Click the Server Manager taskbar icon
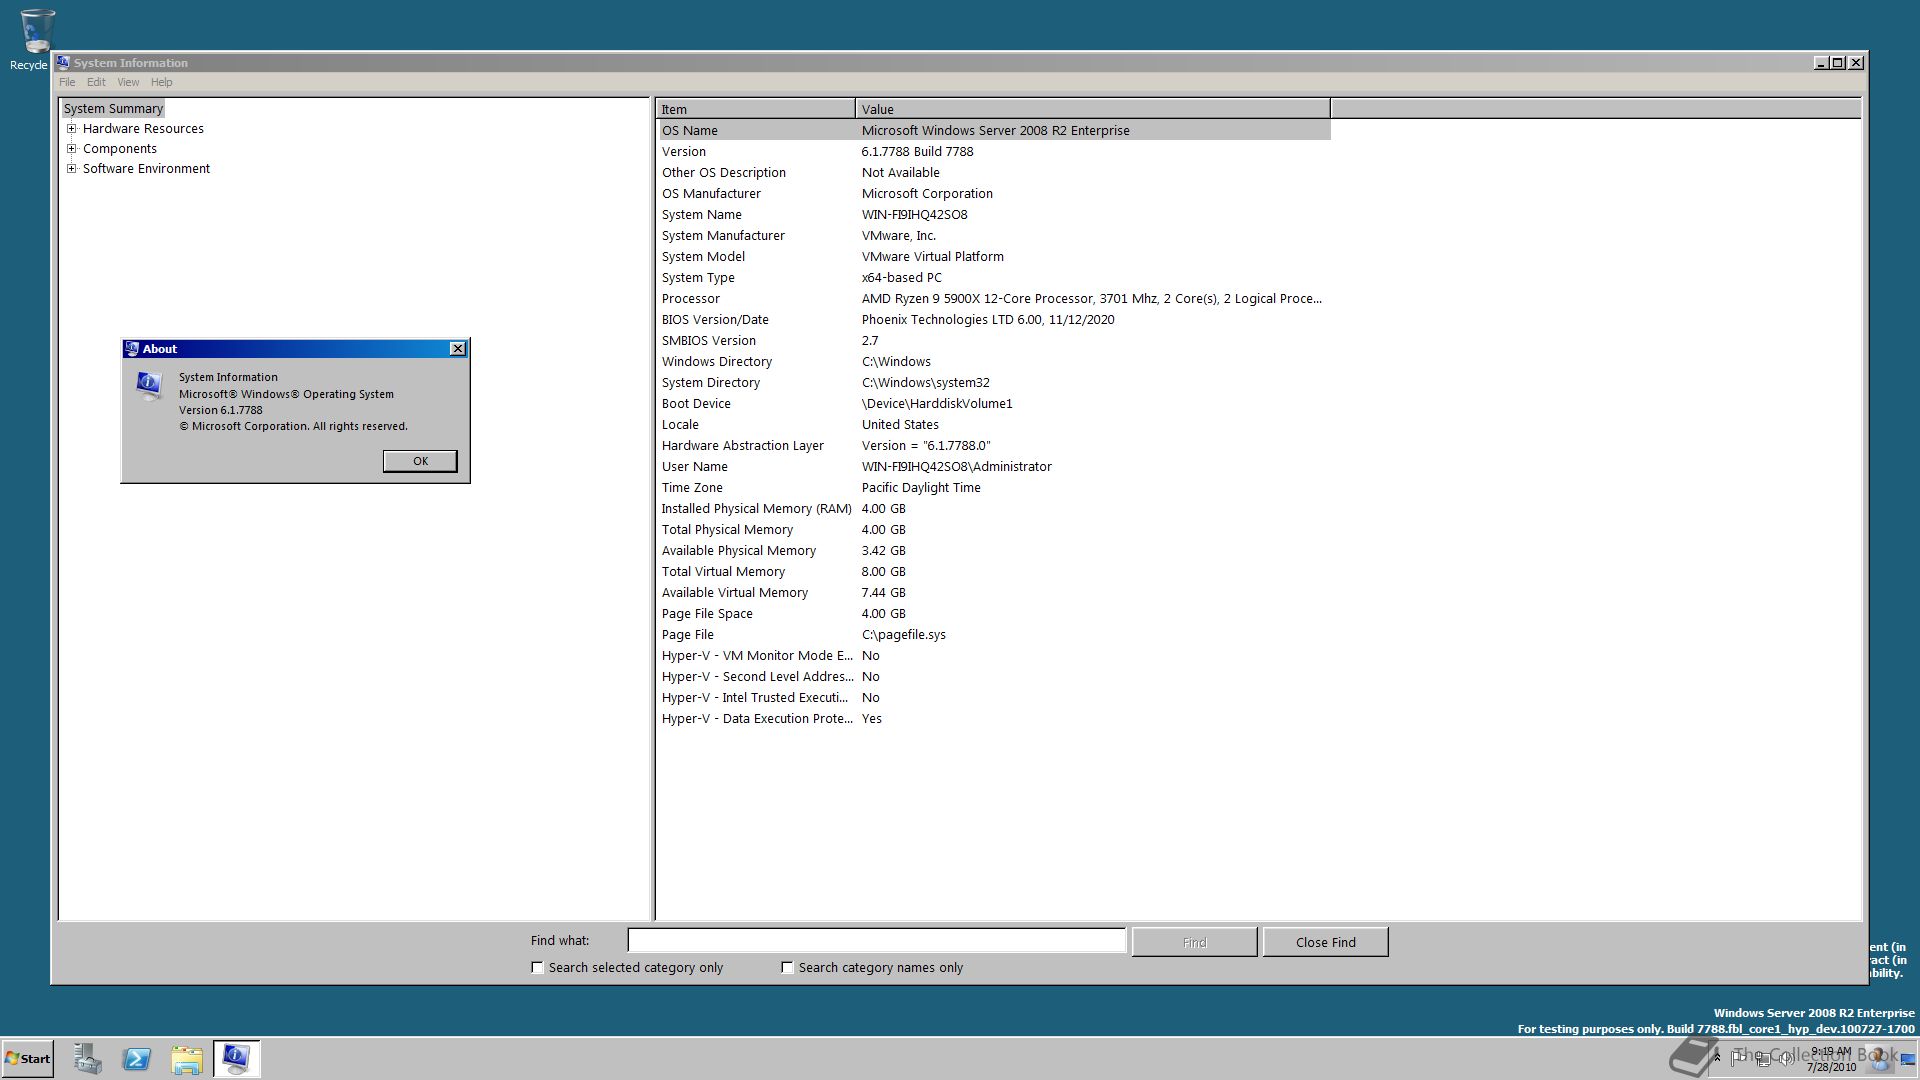This screenshot has width=1920, height=1080. (x=87, y=1058)
